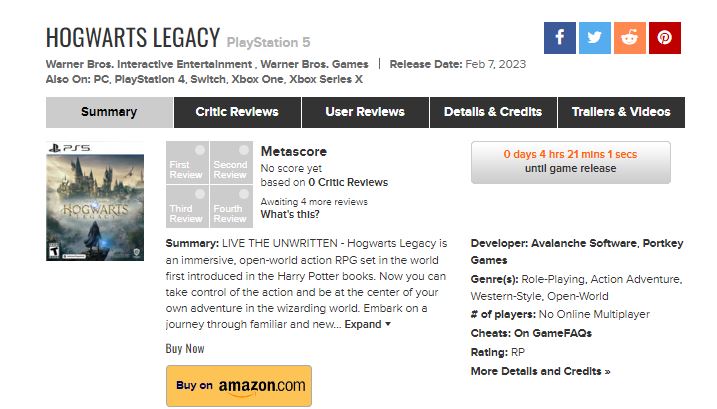Open More Details and Credits link
The height and width of the screenshot is (409, 717).
click(540, 371)
